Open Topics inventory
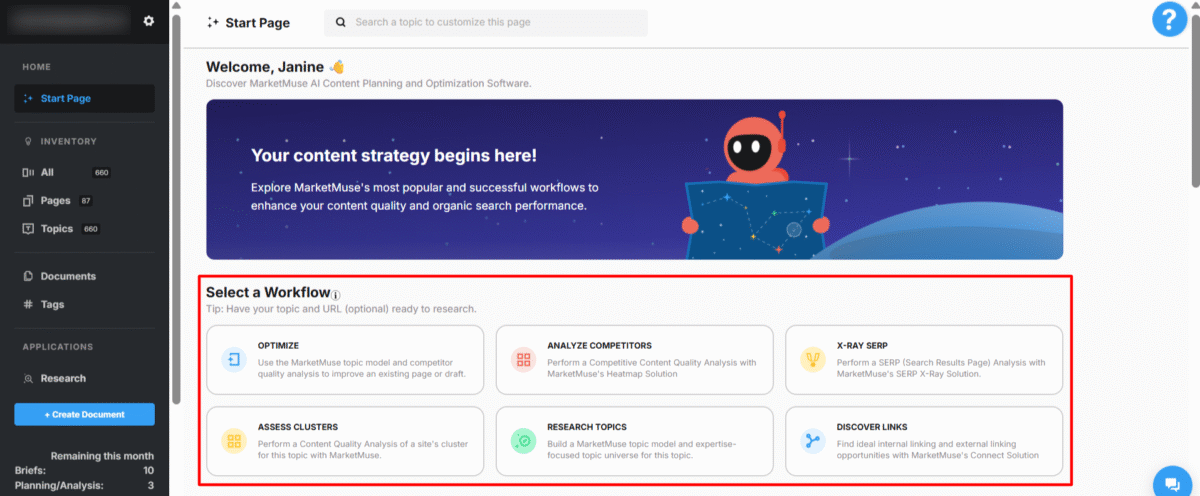 [x=57, y=229]
